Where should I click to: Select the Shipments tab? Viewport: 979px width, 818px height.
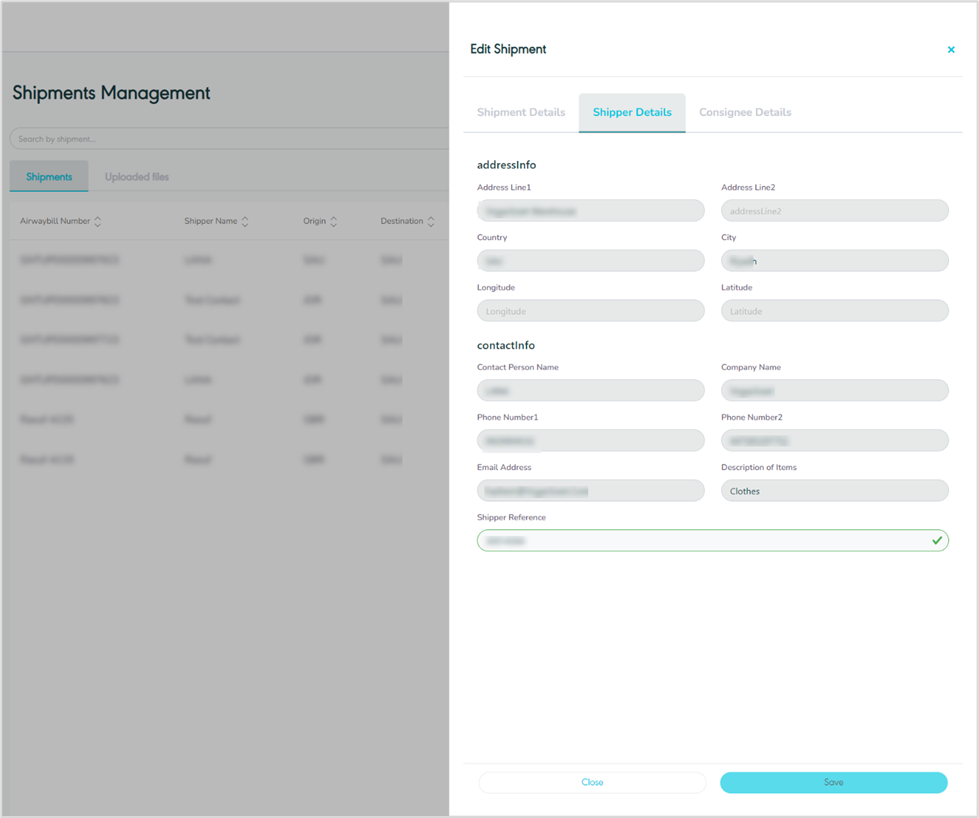click(x=49, y=177)
